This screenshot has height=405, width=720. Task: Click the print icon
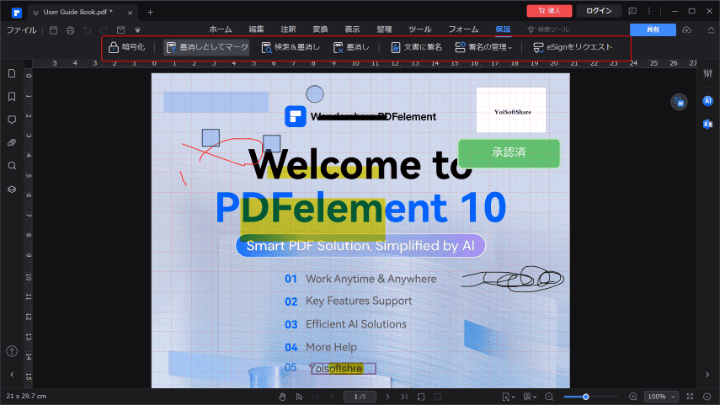pos(70,30)
